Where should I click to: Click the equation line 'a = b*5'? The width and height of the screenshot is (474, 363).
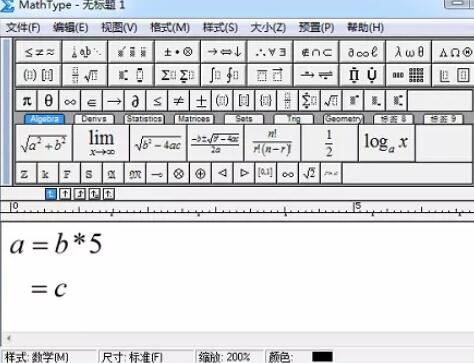pyautogui.click(x=56, y=244)
